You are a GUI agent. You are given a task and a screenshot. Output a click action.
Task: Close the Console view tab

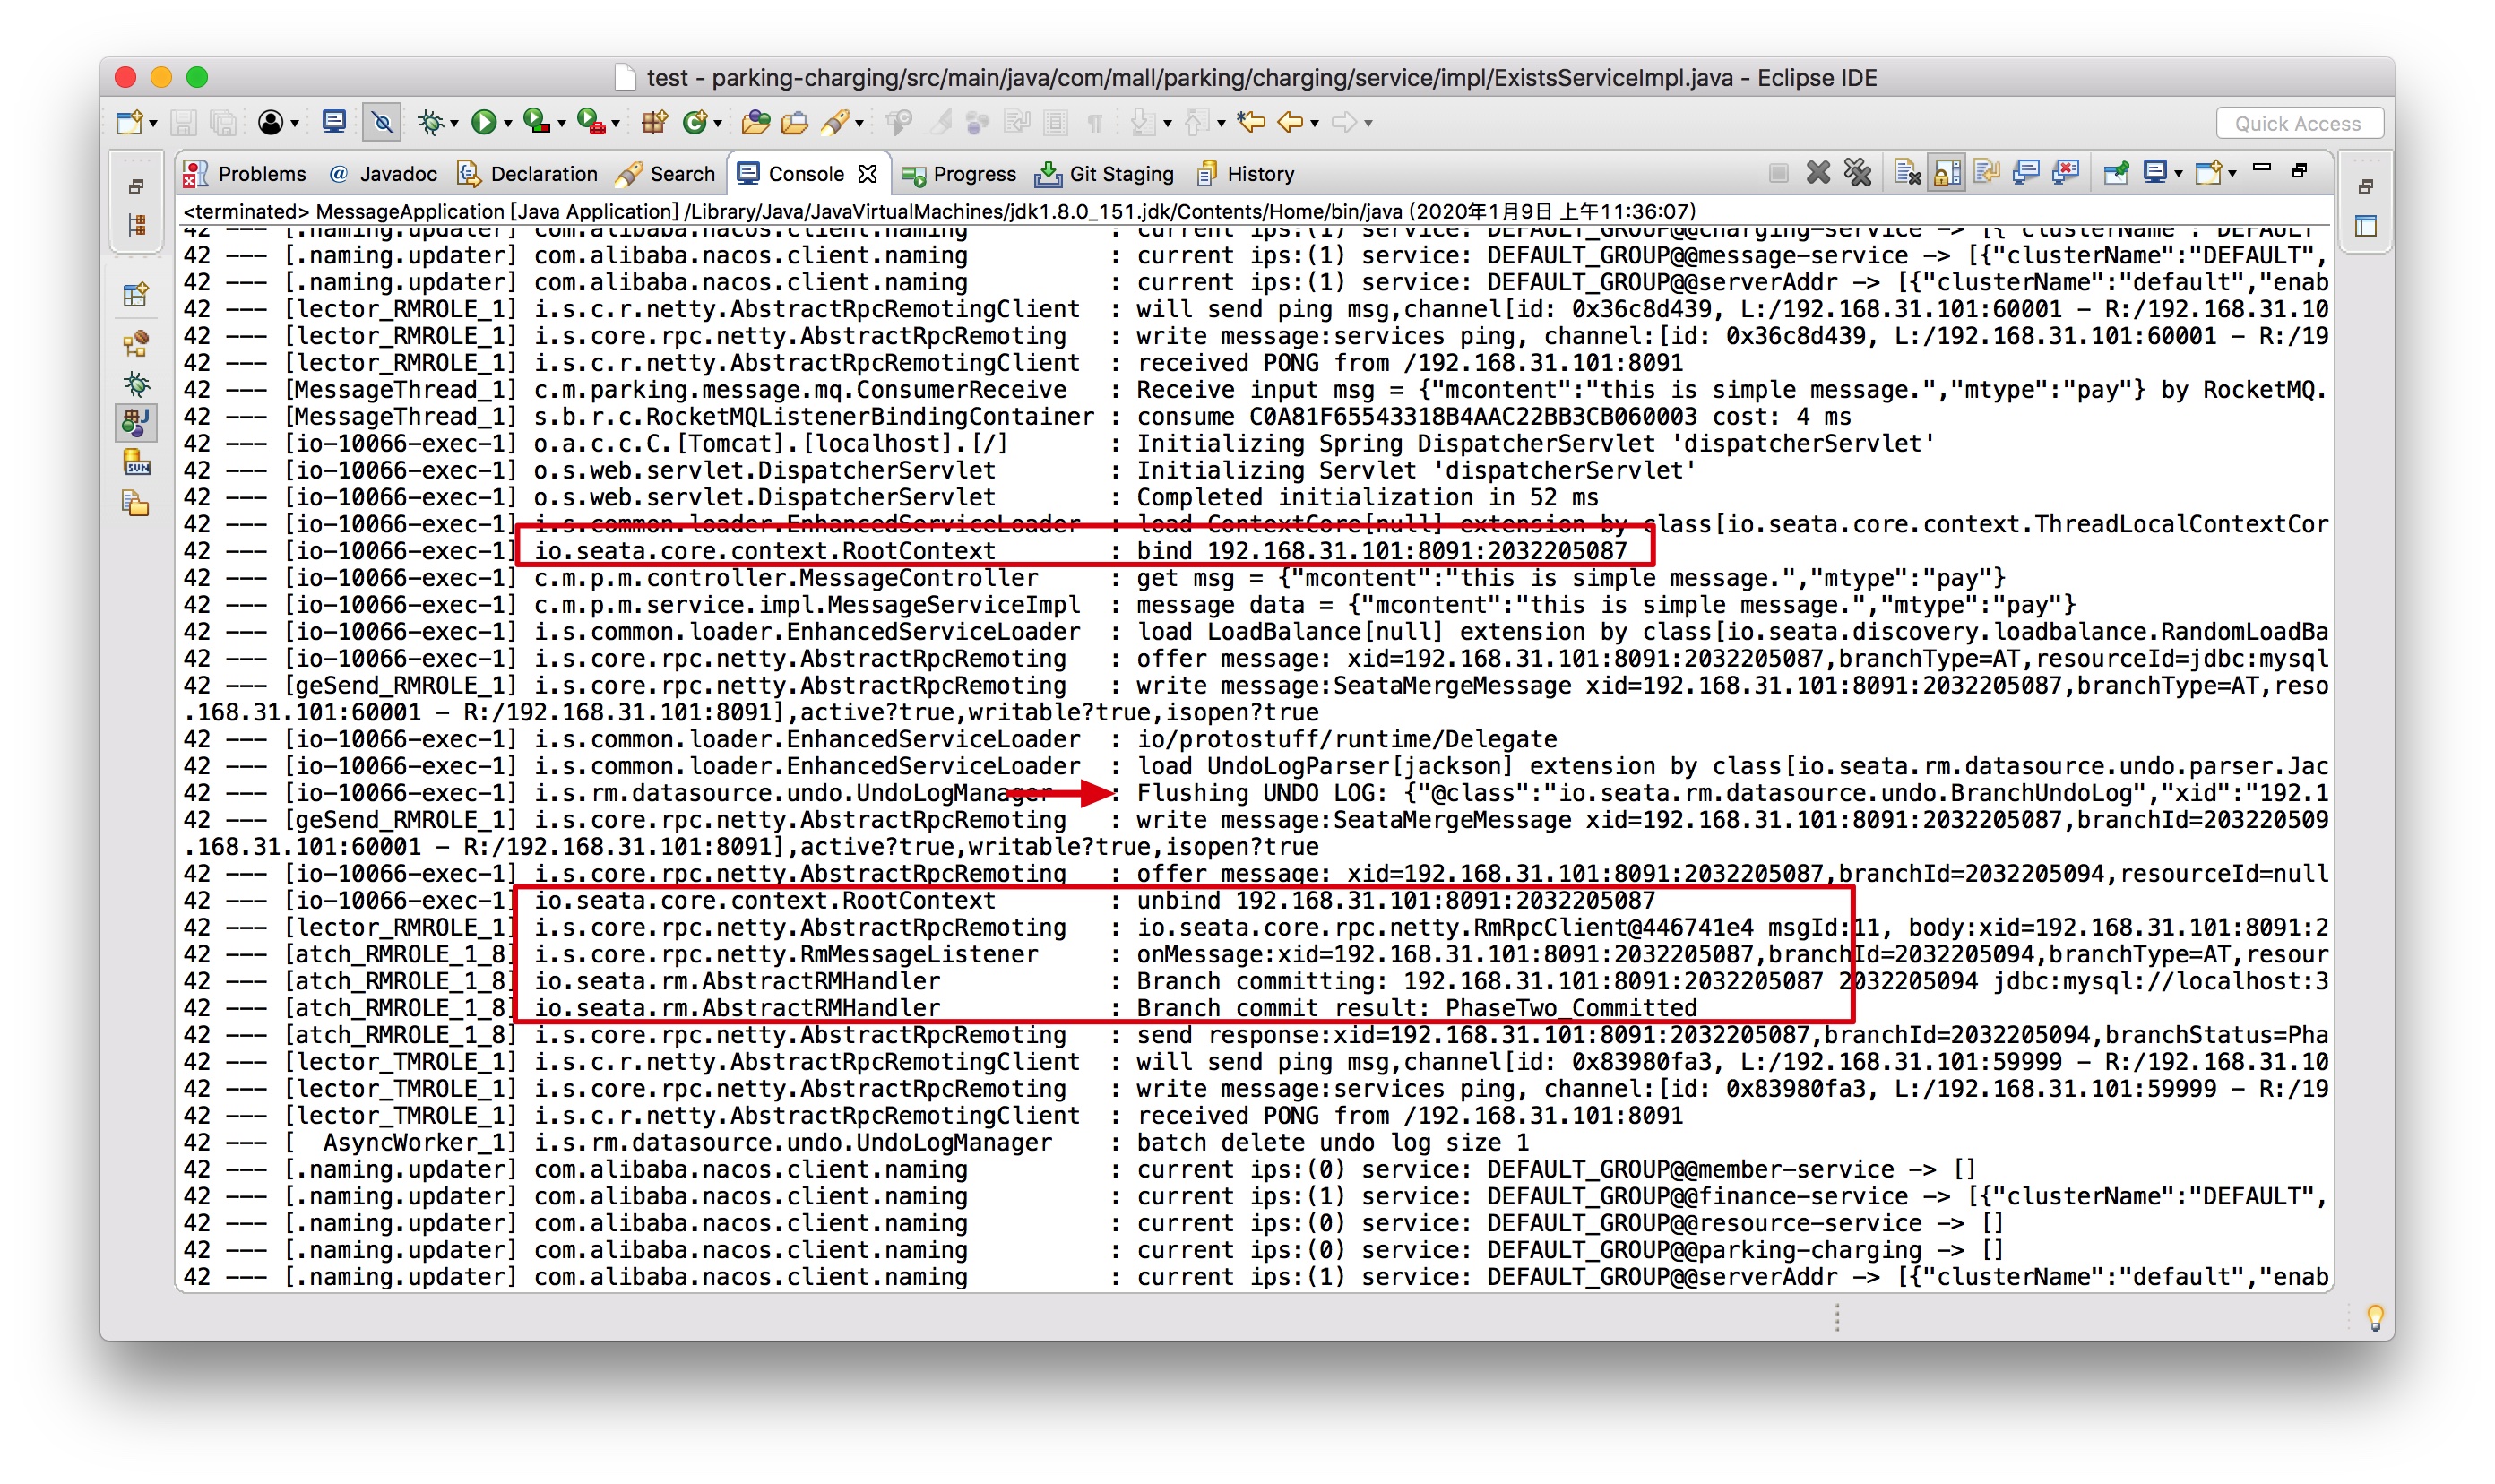click(x=868, y=174)
